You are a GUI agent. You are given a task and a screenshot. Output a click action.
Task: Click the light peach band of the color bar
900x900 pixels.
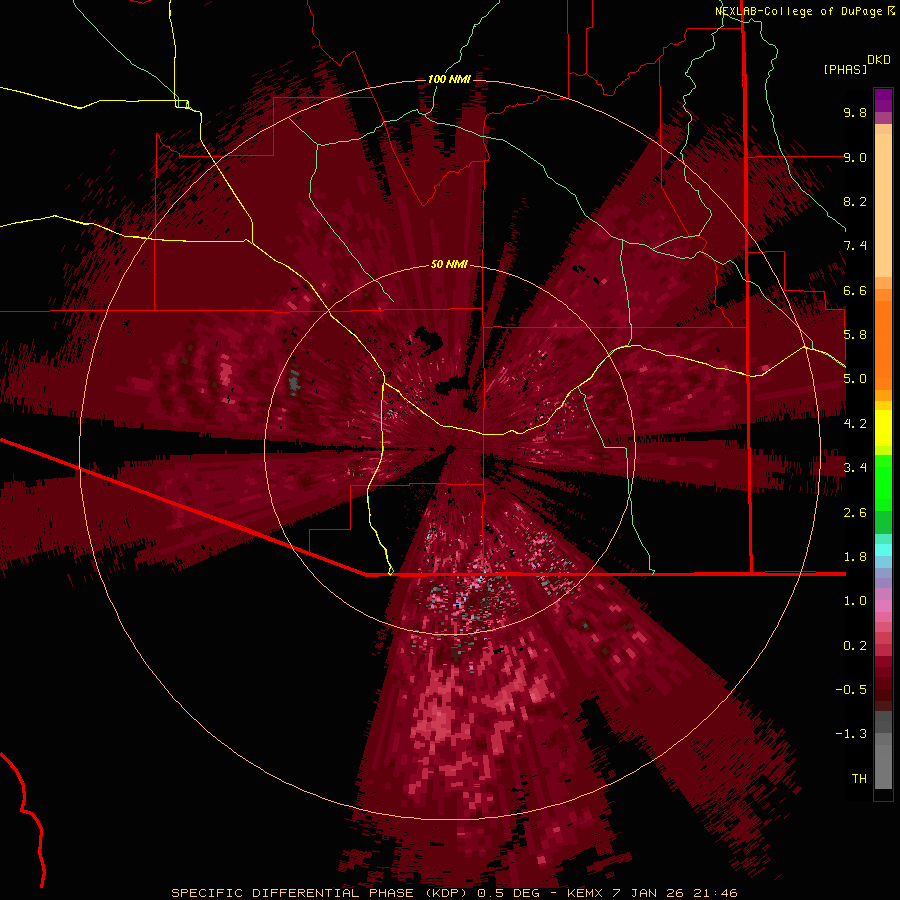pos(883,205)
